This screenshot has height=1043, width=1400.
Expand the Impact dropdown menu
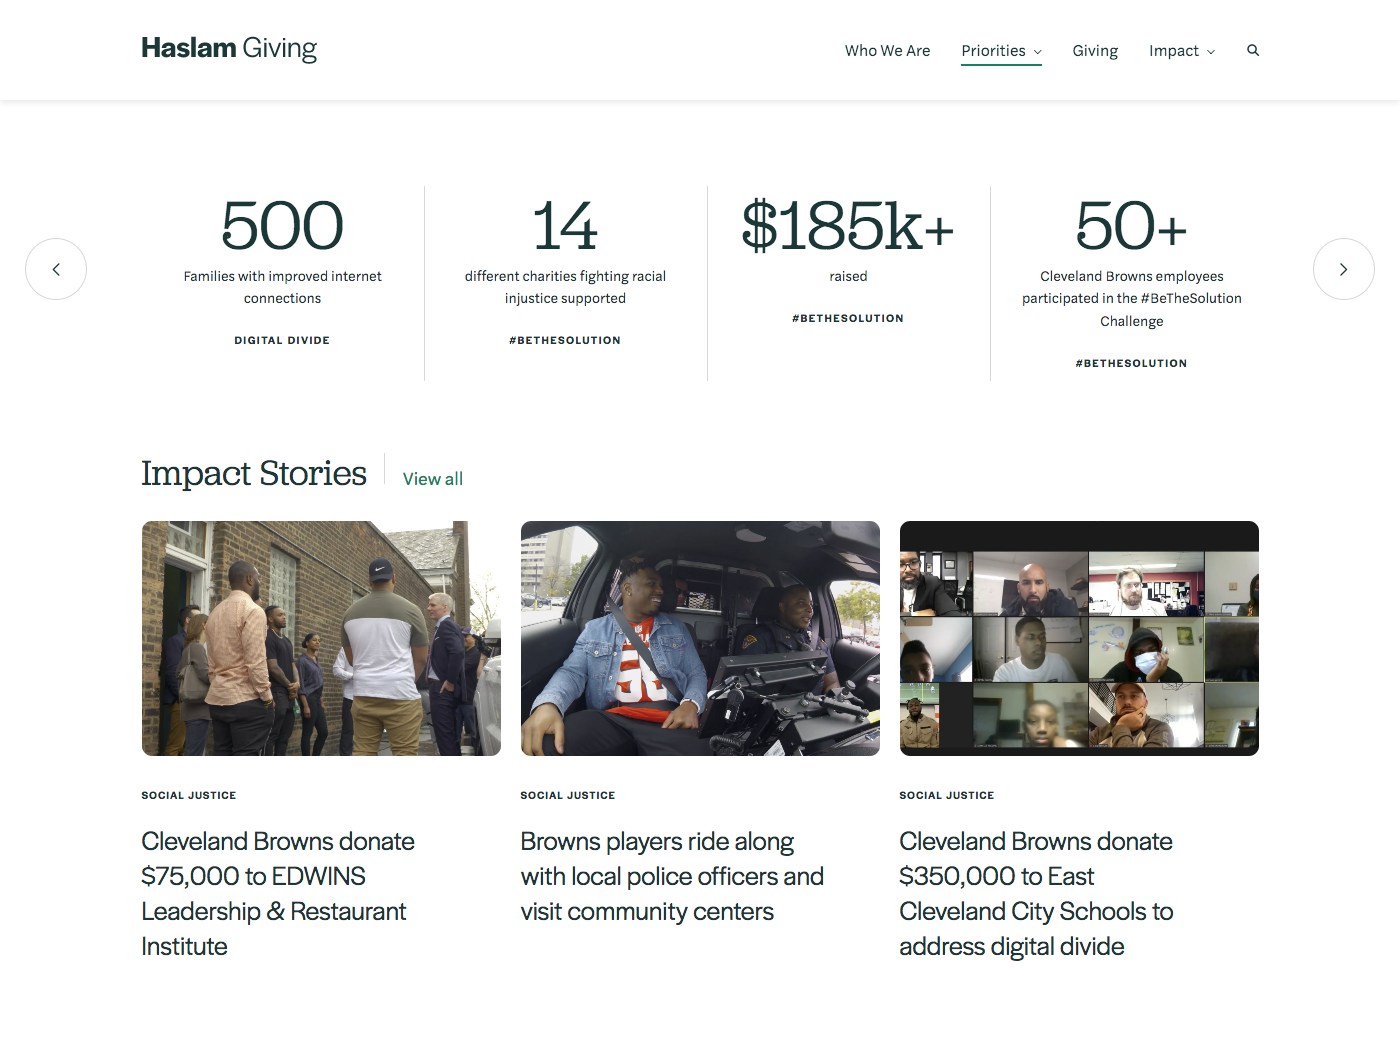[1181, 51]
